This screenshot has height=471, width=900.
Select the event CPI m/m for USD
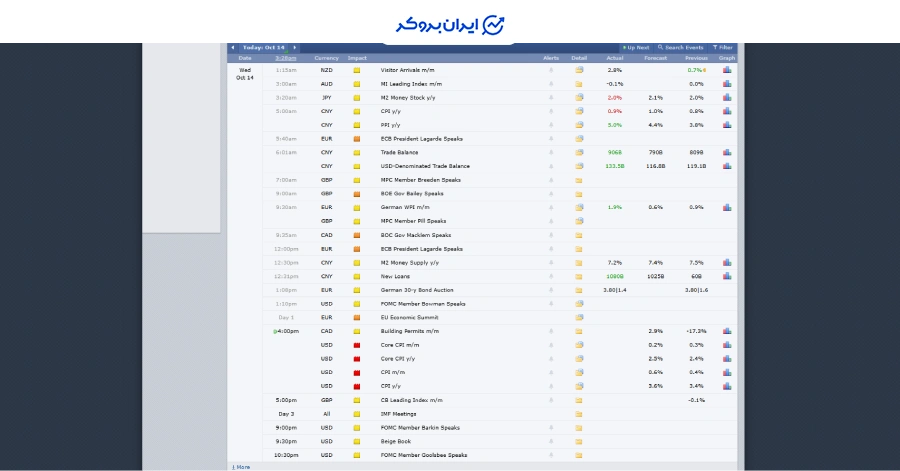click(393, 372)
